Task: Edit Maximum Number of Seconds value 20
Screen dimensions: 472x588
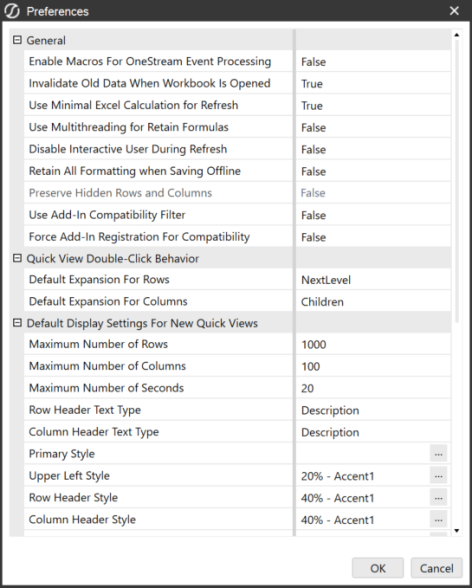Action: [373, 388]
